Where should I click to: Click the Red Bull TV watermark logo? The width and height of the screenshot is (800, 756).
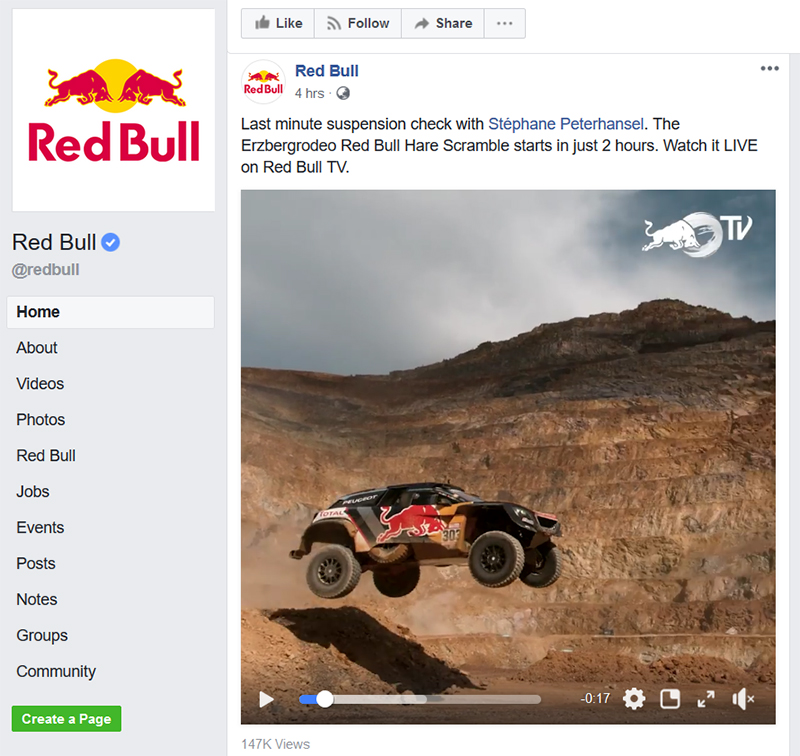pos(697,234)
